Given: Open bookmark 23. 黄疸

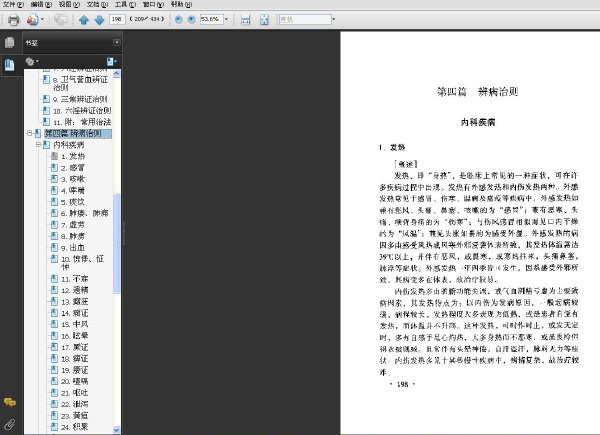Looking at the screenshot, I should pos(75,415).
